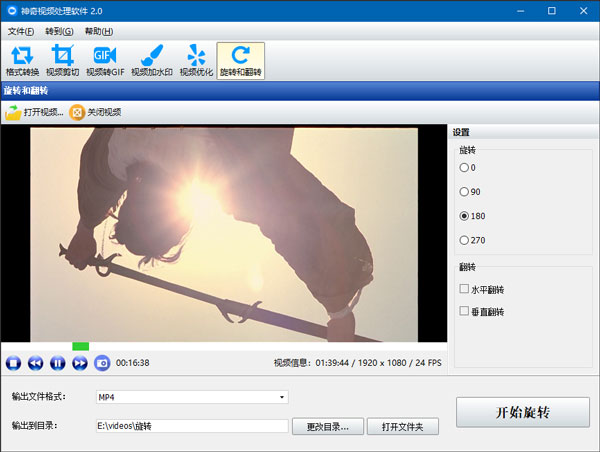
Task: Open the 视频转GIF converter tool
Action: (x=105, y=61)
